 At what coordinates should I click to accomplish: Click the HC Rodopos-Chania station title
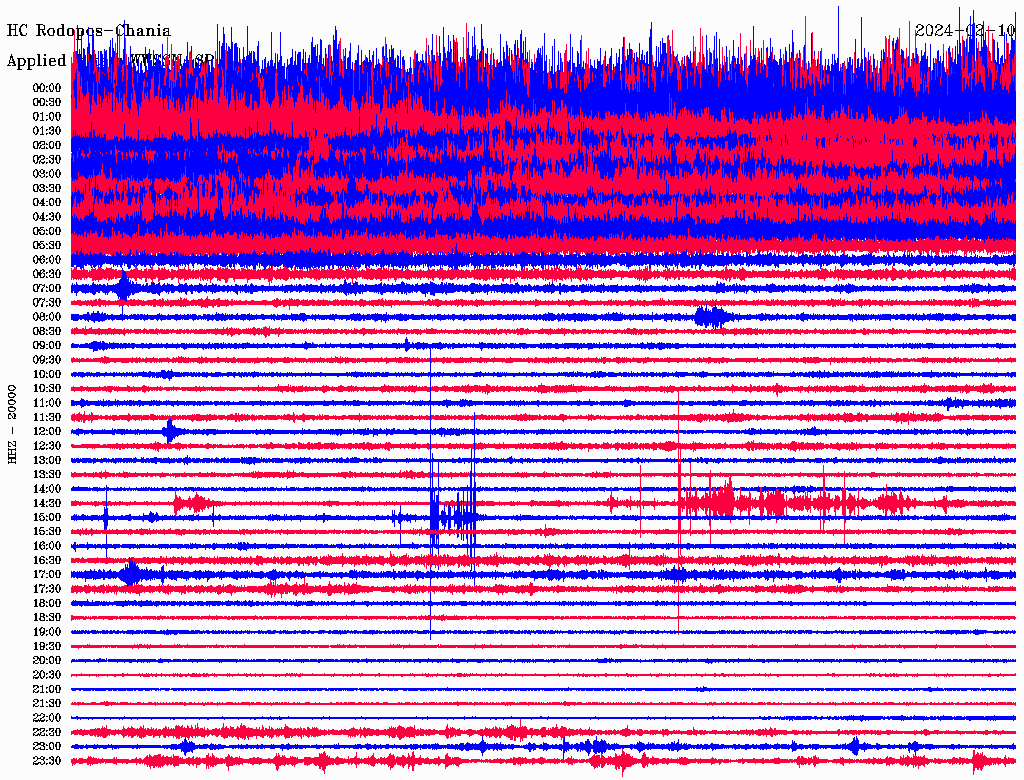click(89, 31)
